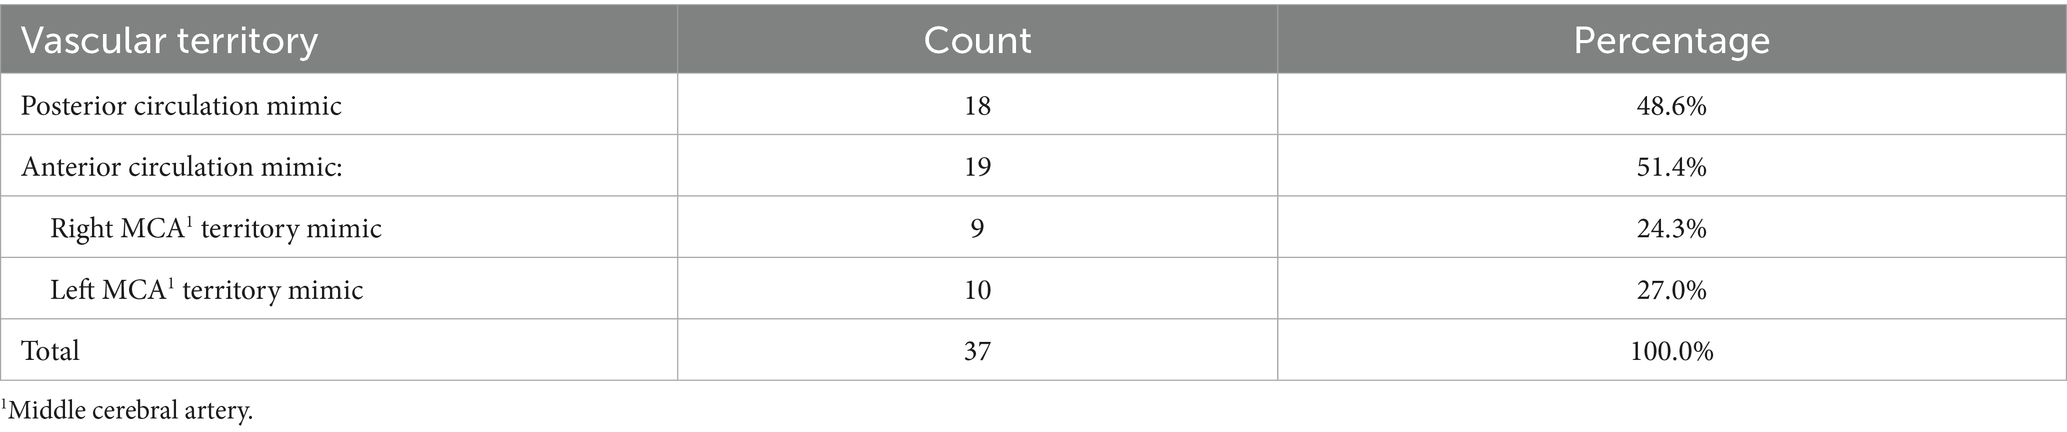The height and width of the screenshot is (432, 2067).
Task: Click the 100.0% total percentage cell
Action: click(x=1672, y=351)
